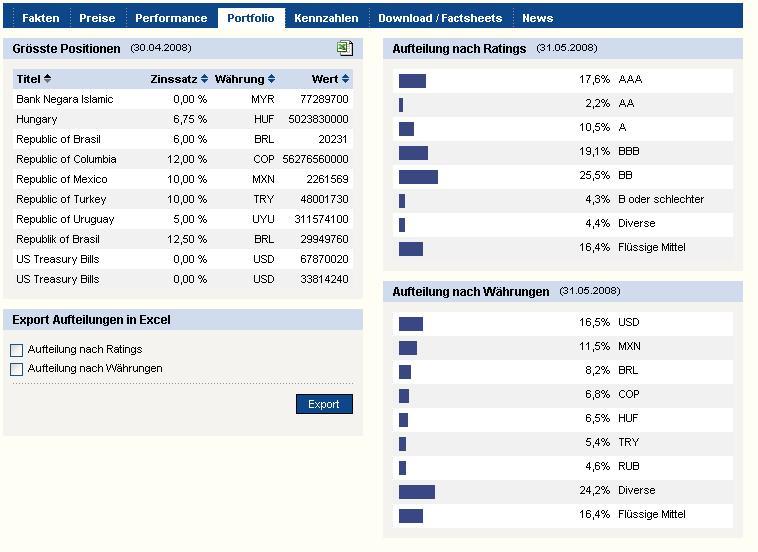Click the Diverse currency bar

click(x=416, y=491)
